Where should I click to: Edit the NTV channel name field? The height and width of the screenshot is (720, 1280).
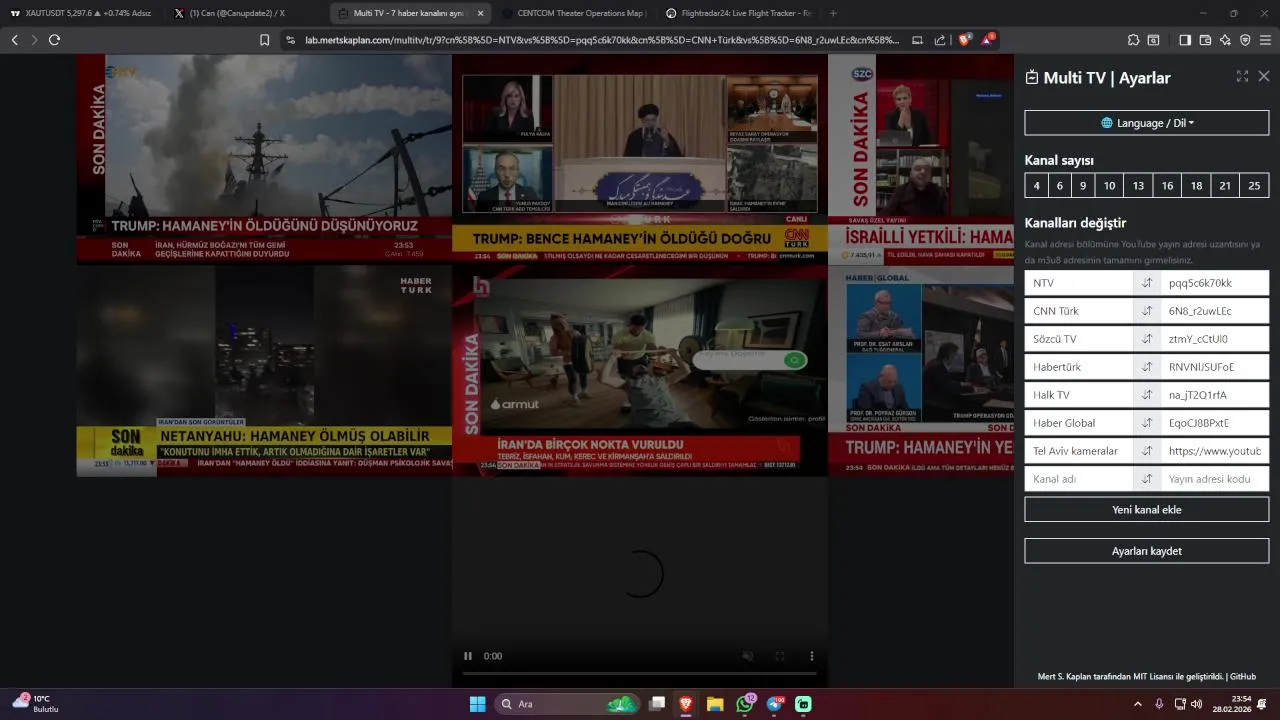(x=1079, y=283)
